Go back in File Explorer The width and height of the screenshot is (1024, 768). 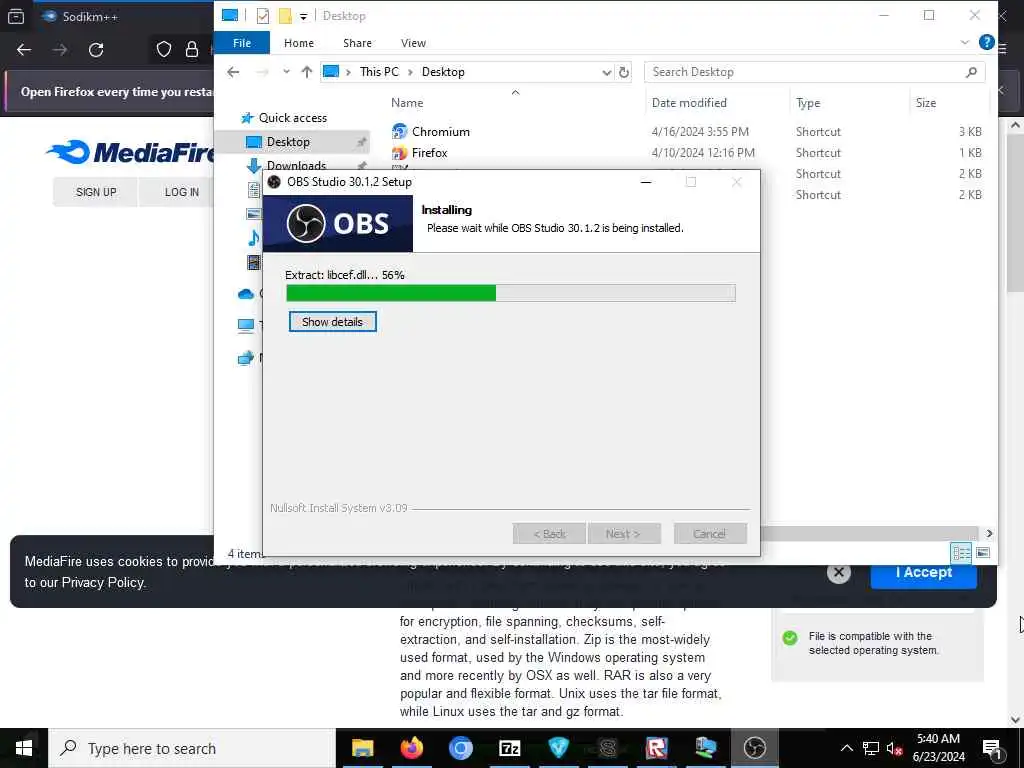(233, 72)
